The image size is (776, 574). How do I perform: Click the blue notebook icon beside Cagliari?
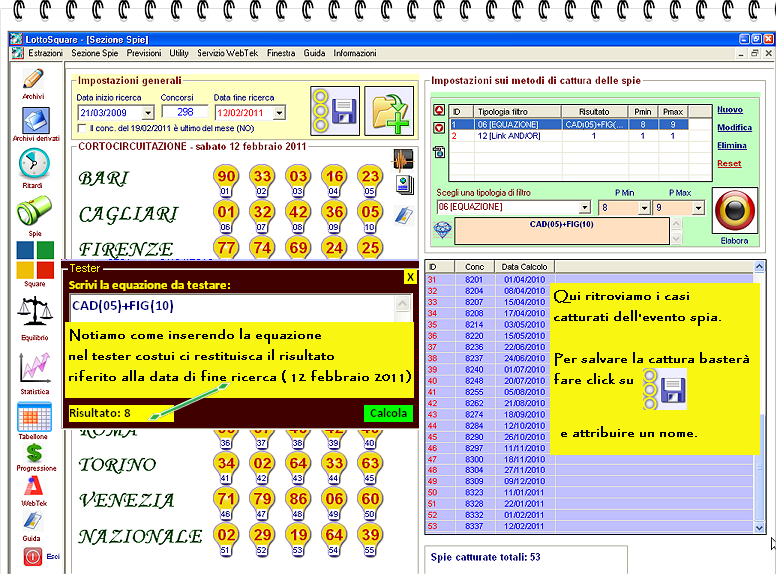(404, 216)
